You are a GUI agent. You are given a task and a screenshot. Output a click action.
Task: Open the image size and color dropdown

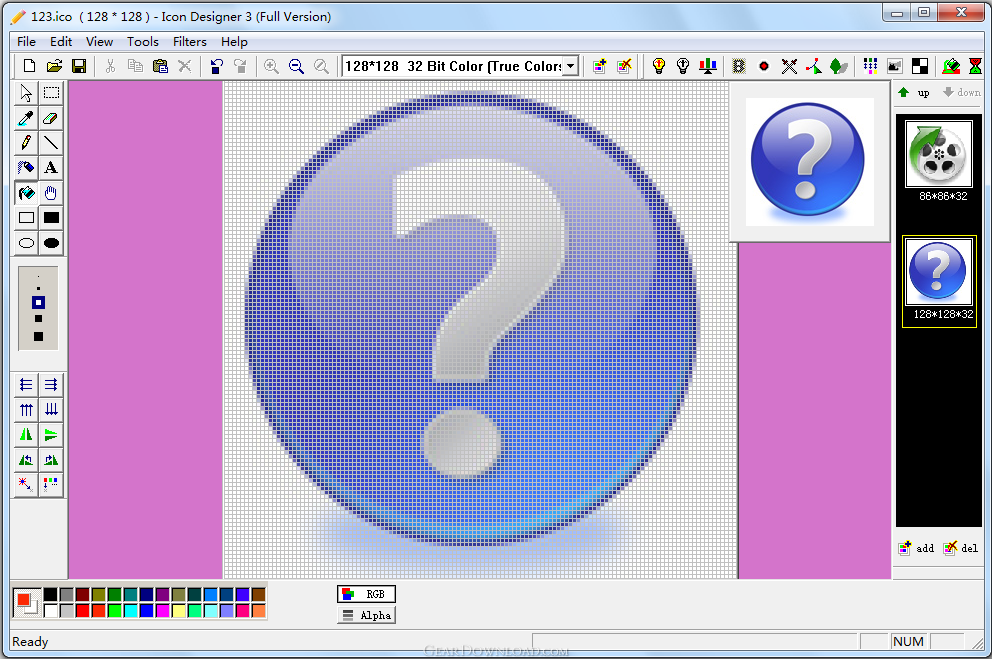571,66
